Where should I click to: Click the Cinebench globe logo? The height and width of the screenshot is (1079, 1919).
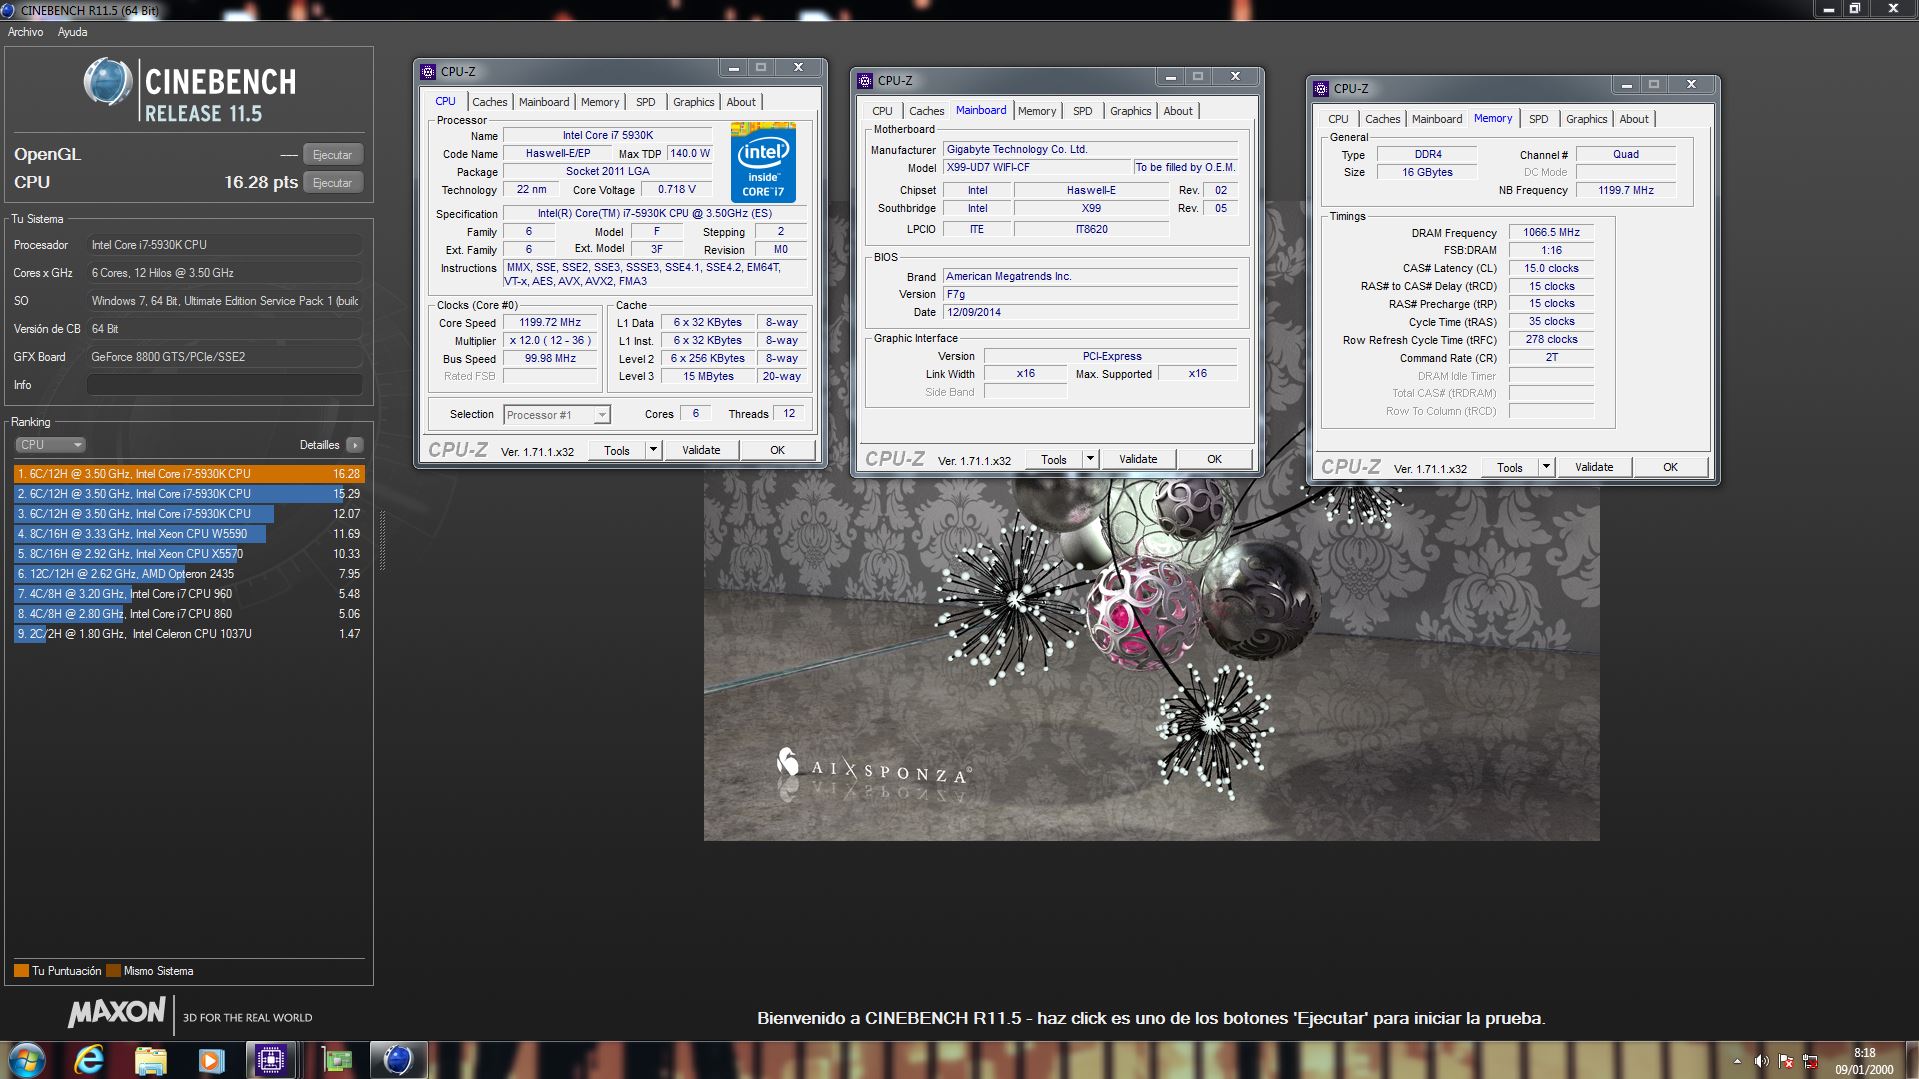click(107, 82)
